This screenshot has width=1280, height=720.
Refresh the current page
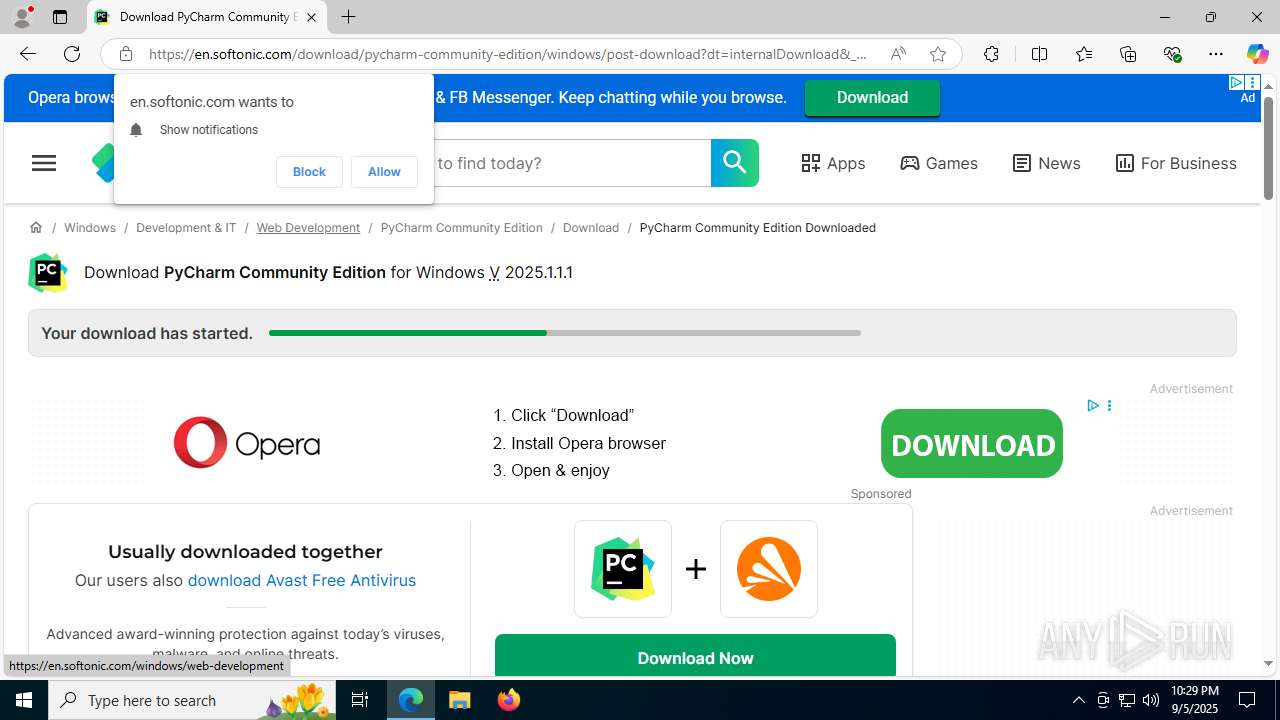tap(72, 54)
